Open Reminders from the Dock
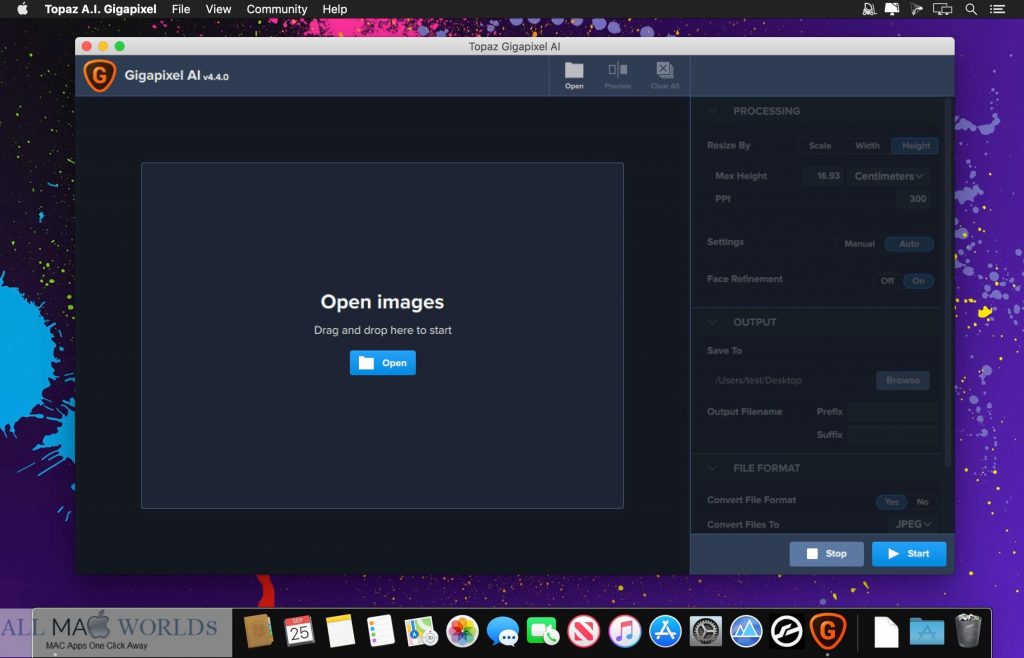The image size is (1024, 658). point(380,631)
